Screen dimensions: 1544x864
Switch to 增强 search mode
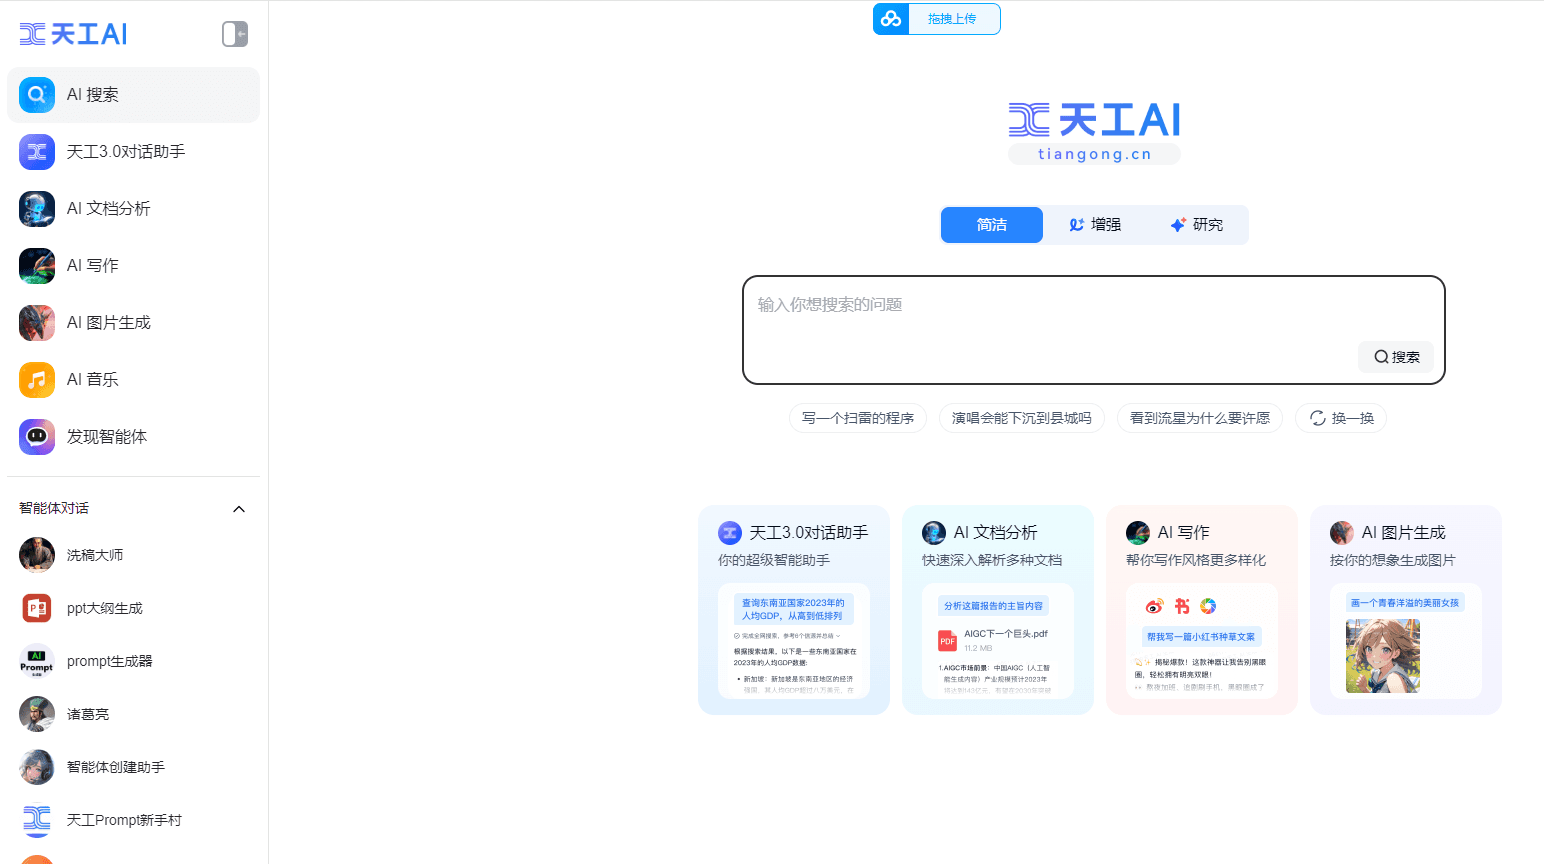1095,225
